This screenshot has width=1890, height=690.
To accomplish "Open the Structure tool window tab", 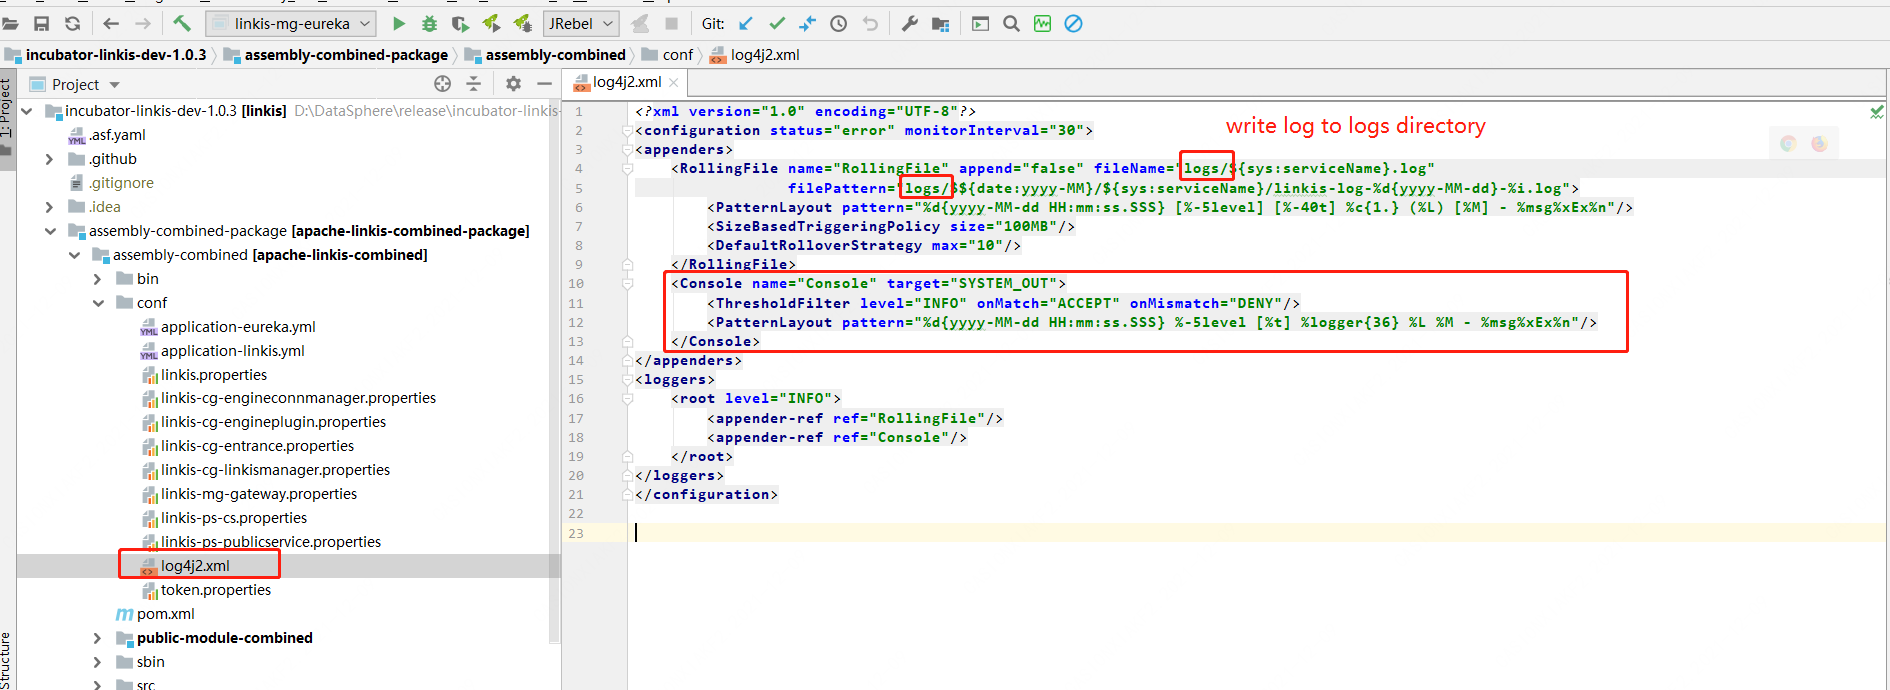I will [x=6, y=660].
